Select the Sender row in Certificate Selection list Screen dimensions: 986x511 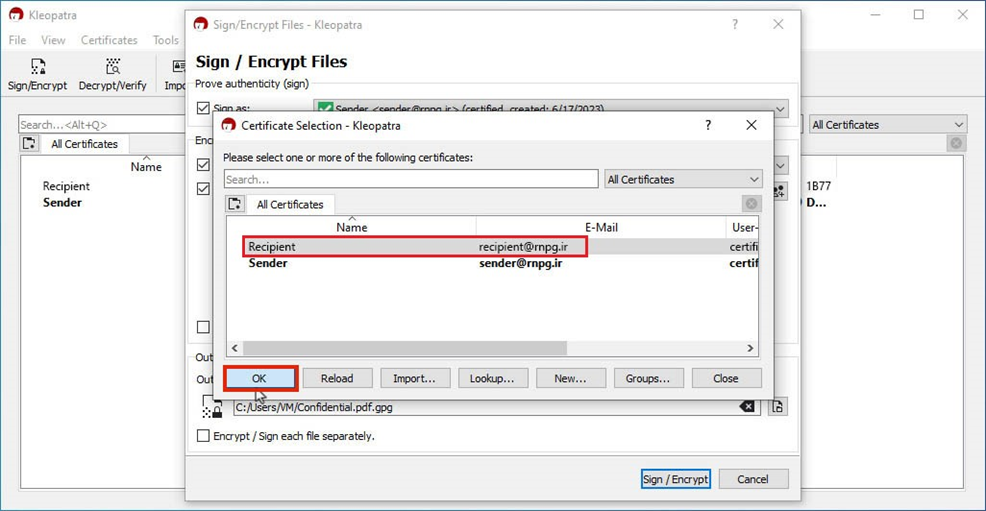click(492, 263)
